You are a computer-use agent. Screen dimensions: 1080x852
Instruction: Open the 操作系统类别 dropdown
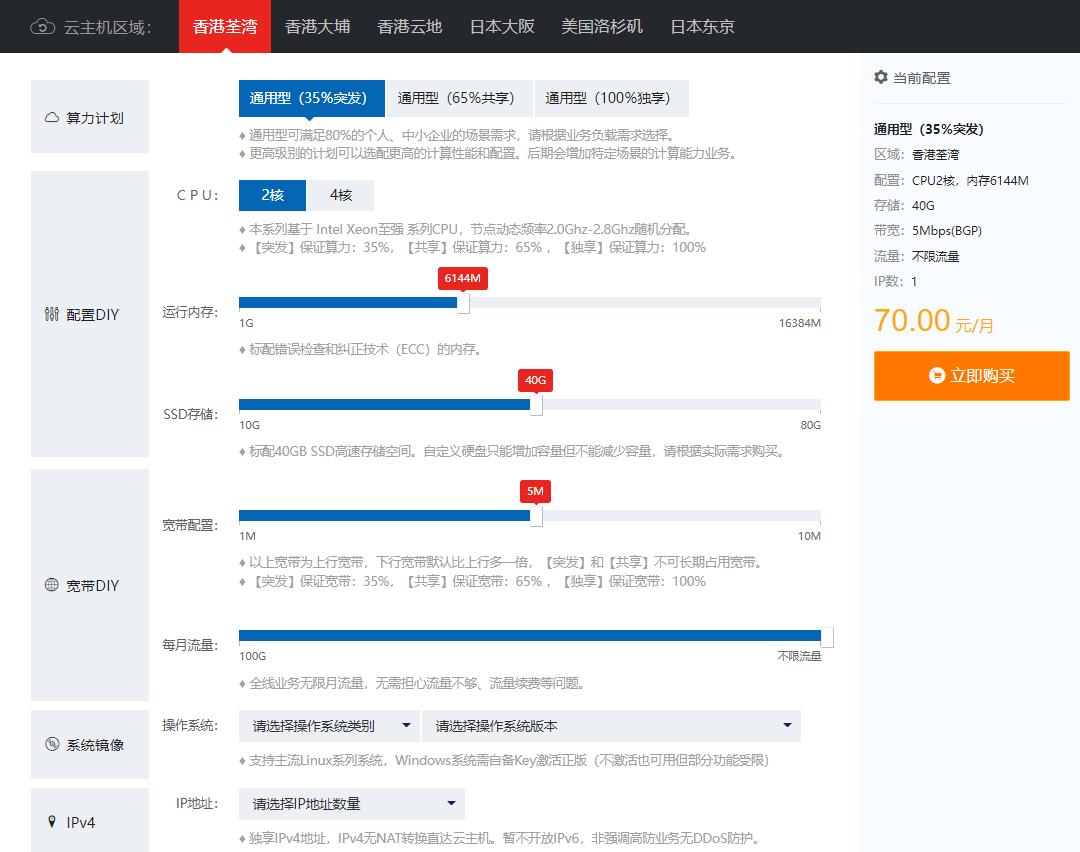coord(330,725)
